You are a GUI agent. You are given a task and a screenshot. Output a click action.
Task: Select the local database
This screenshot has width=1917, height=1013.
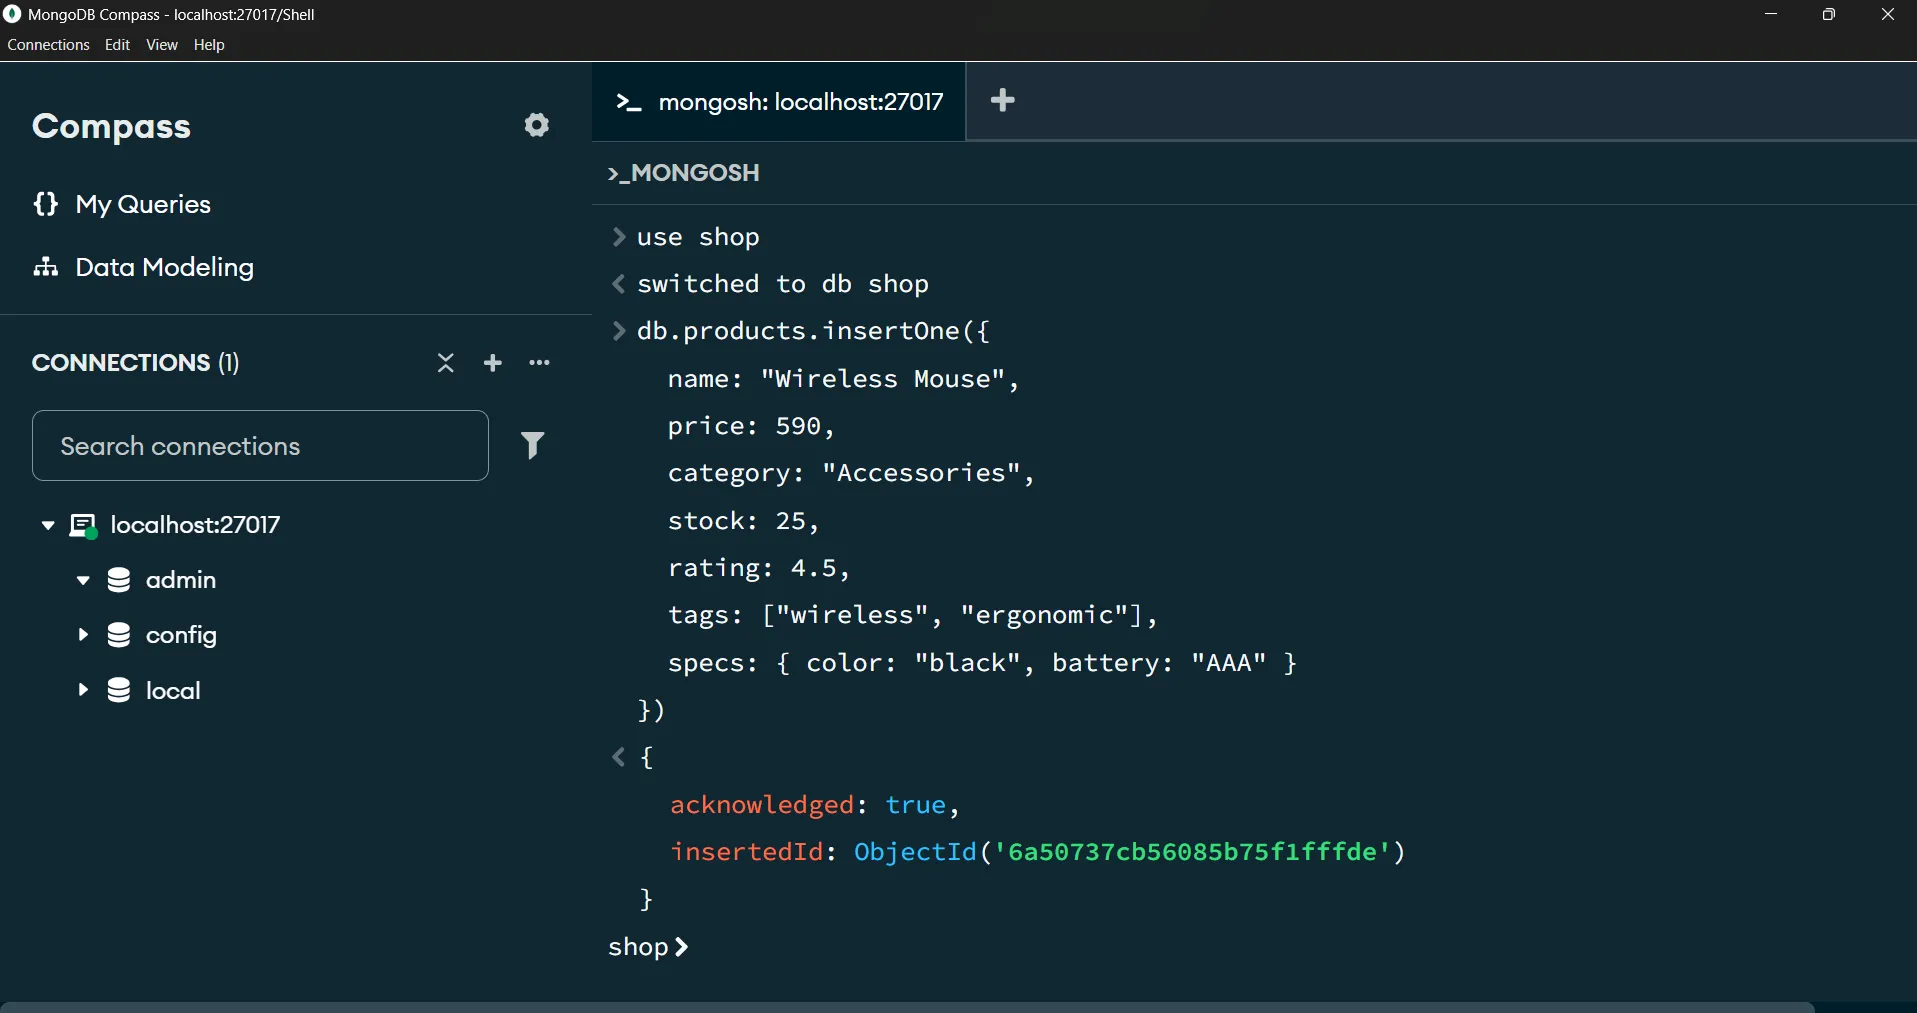(x=173, y=691)
